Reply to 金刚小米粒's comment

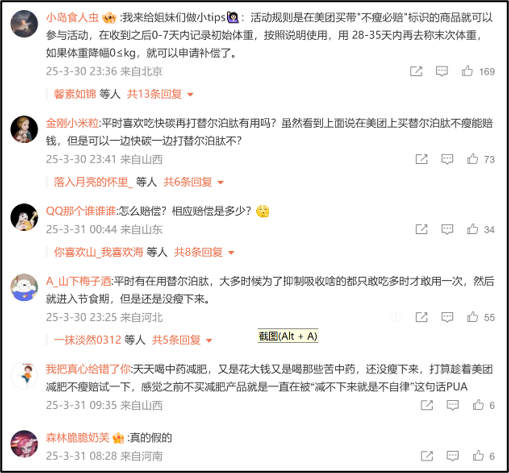(x=447, y=159)
